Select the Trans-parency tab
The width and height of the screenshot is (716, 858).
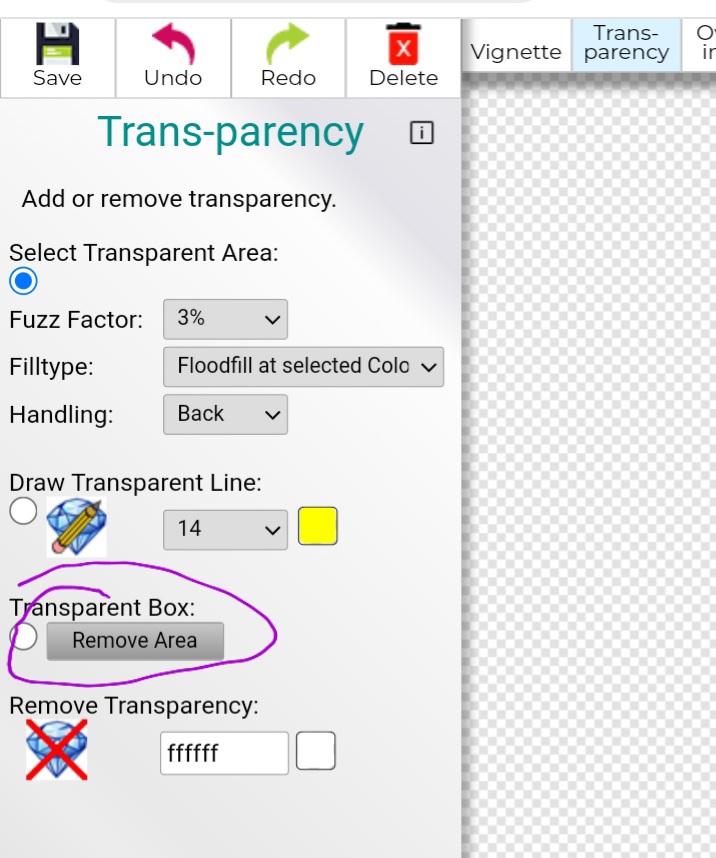tap(626, 45)
